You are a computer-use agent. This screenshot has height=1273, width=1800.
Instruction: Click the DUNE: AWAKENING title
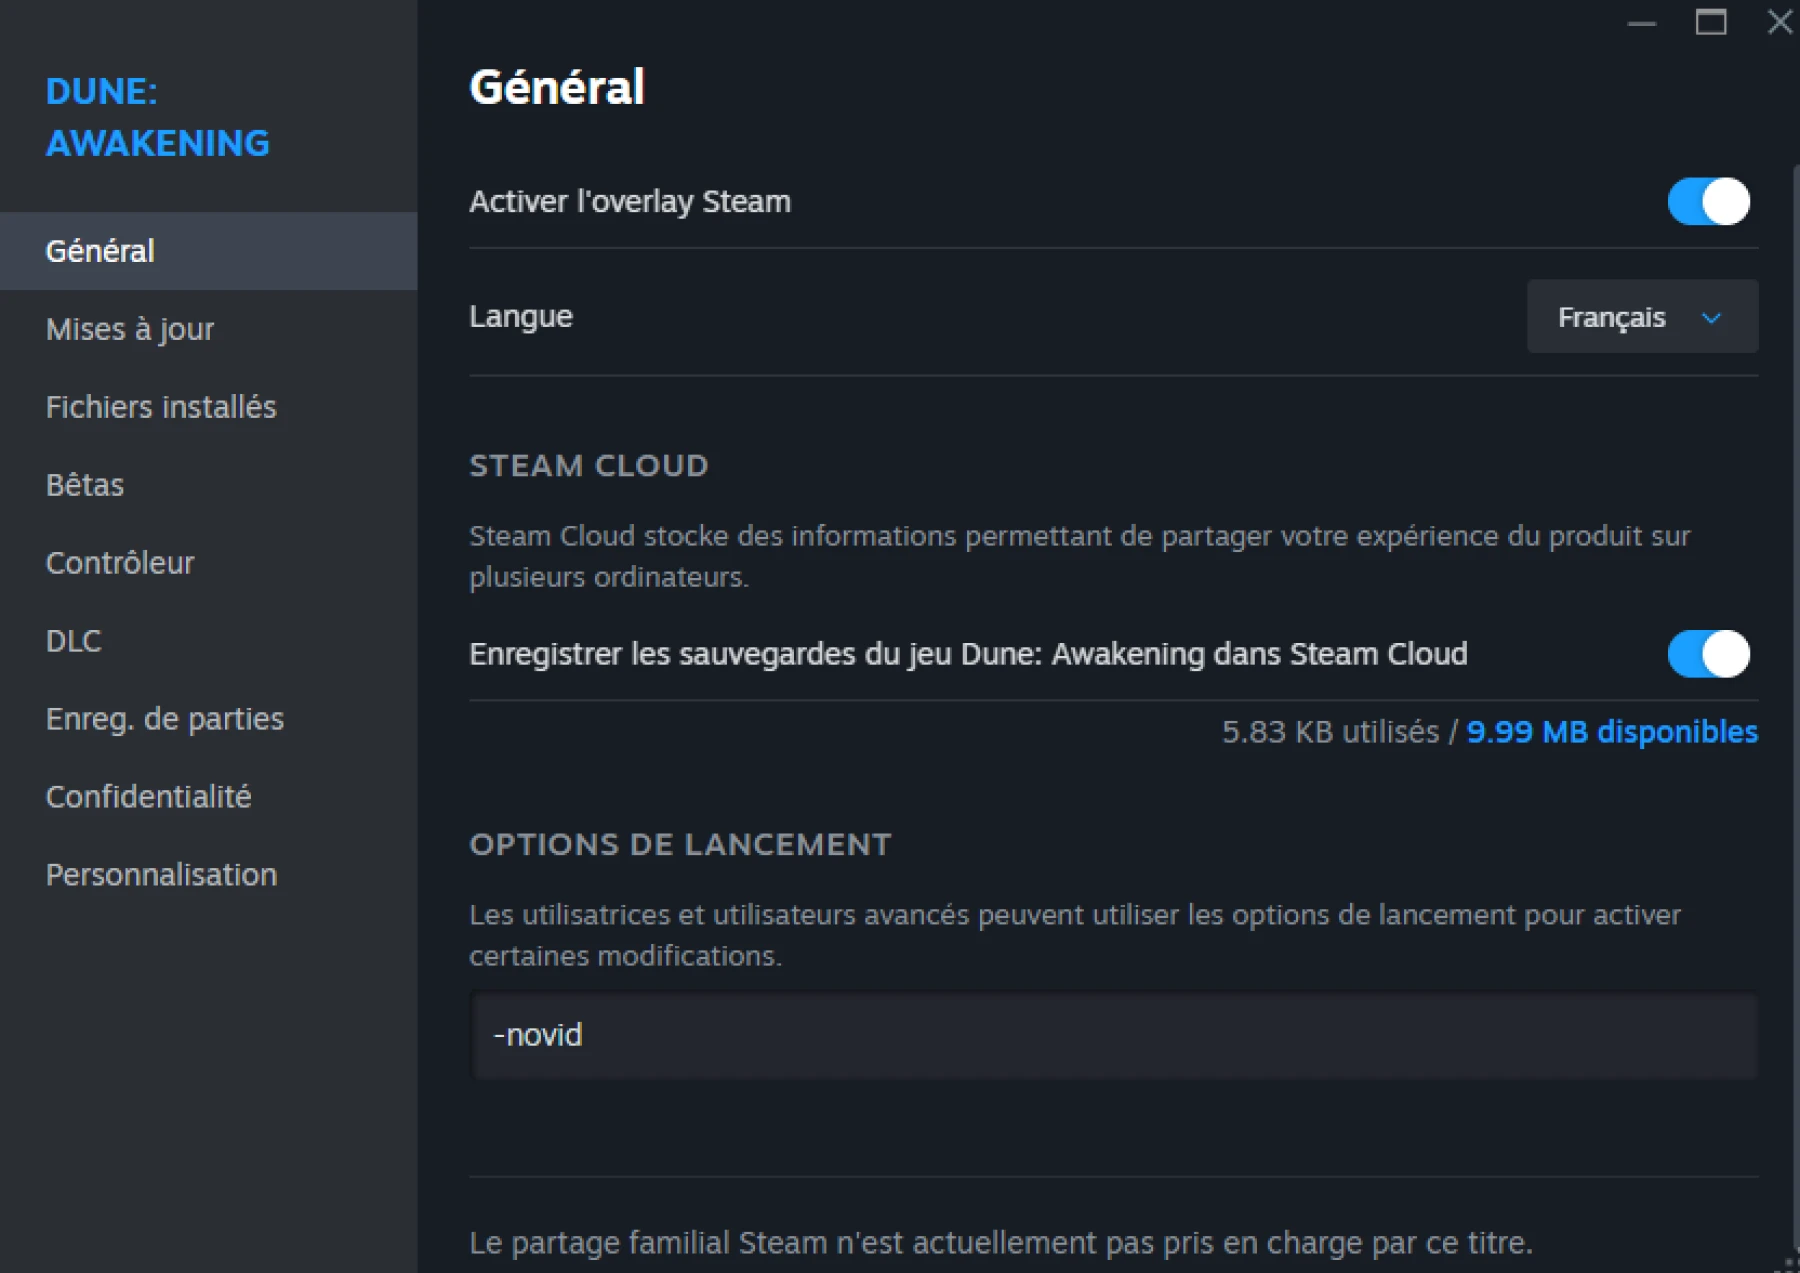[x=157, y=117]
